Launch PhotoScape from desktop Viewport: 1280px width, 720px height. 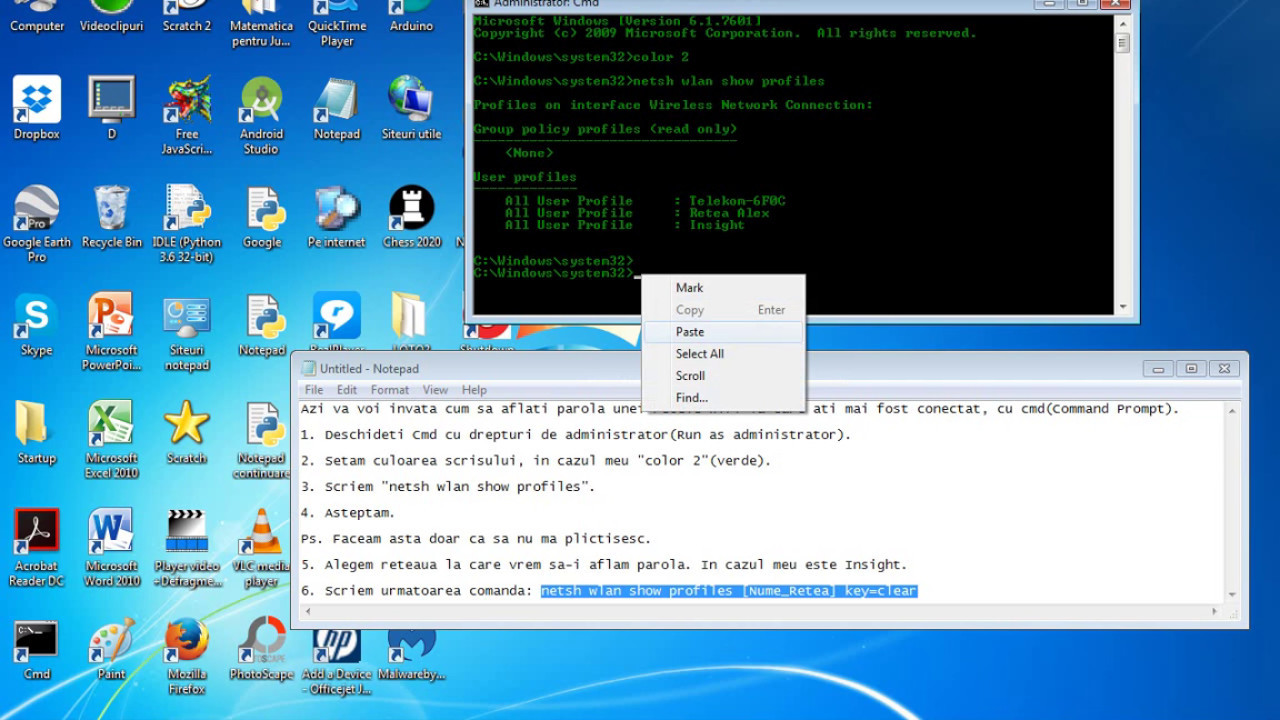point(262,648)
